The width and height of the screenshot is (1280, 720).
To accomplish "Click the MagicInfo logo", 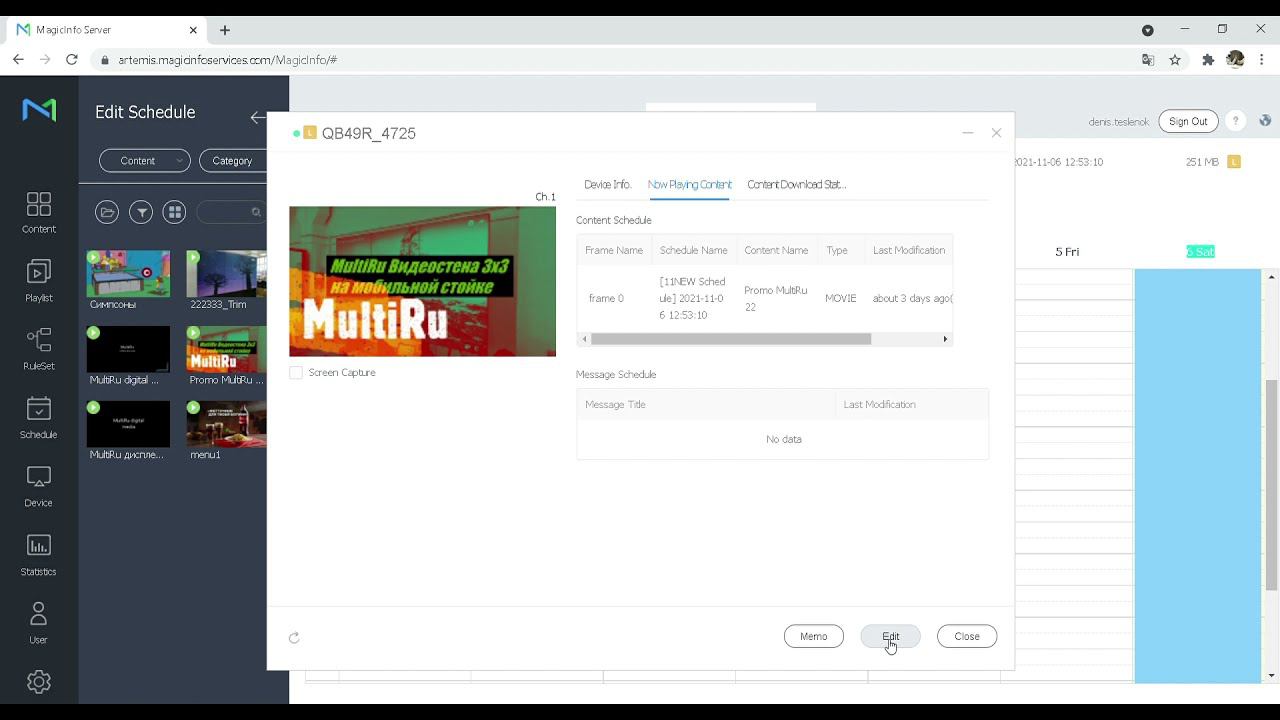I will [x=39, y=109].
